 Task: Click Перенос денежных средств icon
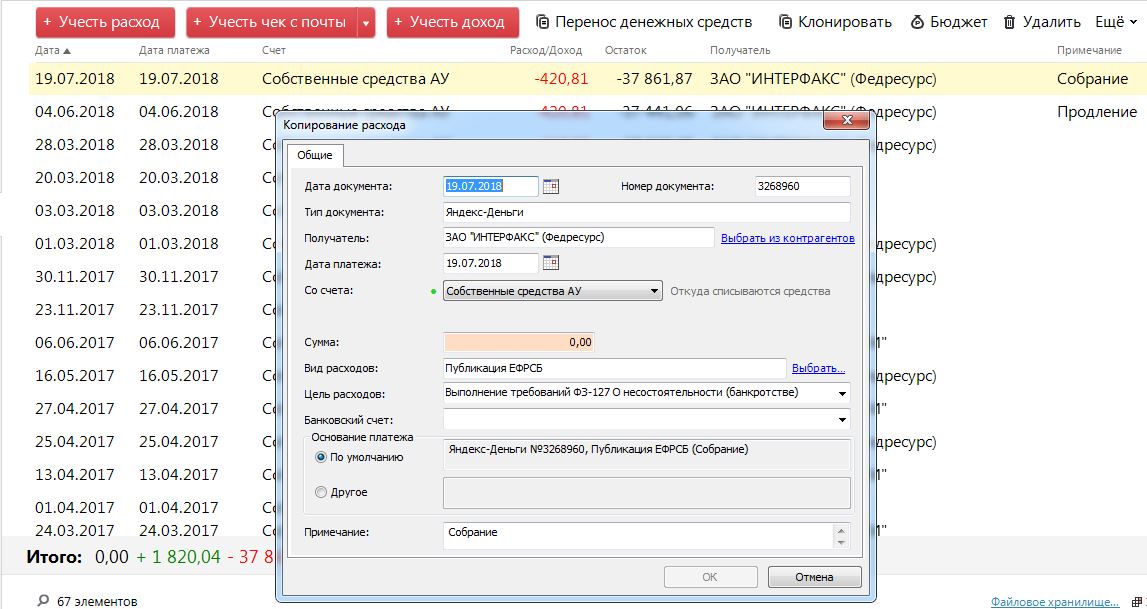pos(543,22)
